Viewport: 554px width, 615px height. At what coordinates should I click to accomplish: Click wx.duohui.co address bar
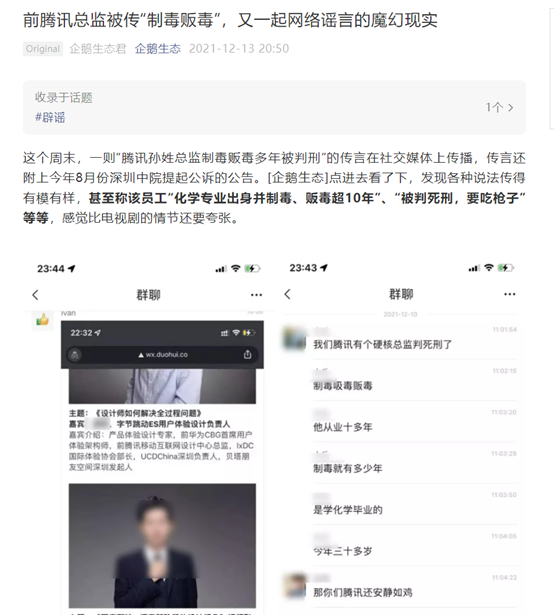pyautogui.click(x=162, y=355)
